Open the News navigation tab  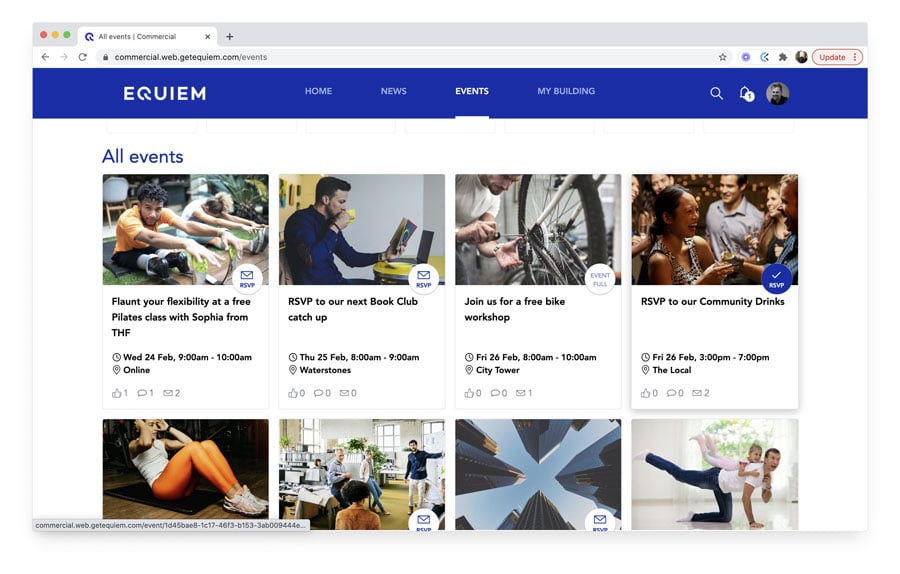point(393,91)
